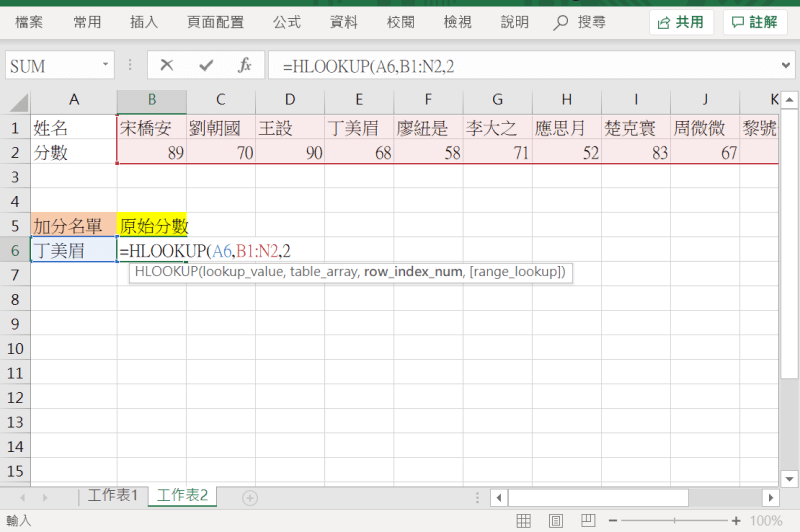The image size is (800, 532).
Task: Switch to 工作表1 sheet tab
Action: point(112,496)
